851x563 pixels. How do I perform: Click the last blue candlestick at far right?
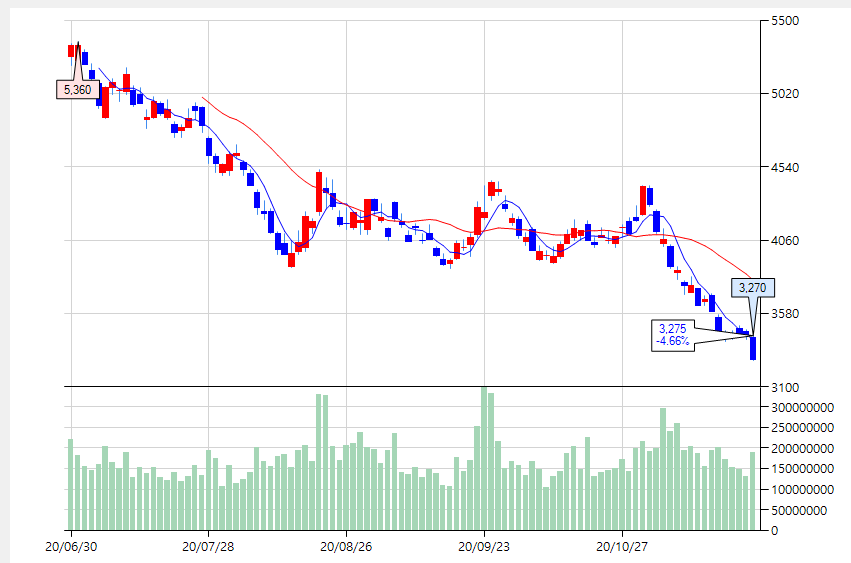(x=753, y=348)
